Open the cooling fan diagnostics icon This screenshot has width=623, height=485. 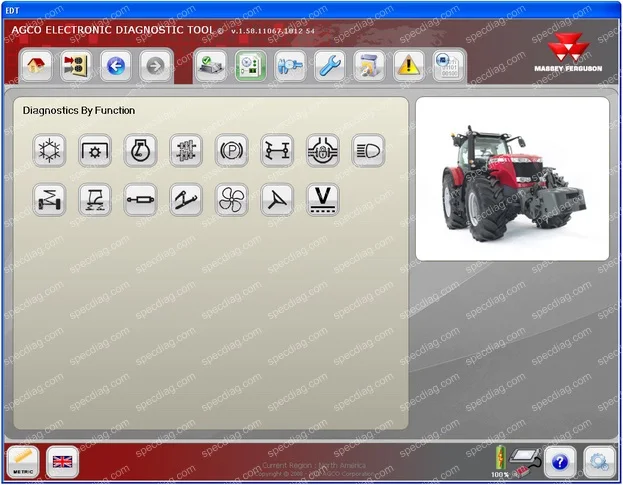(232, 199)
